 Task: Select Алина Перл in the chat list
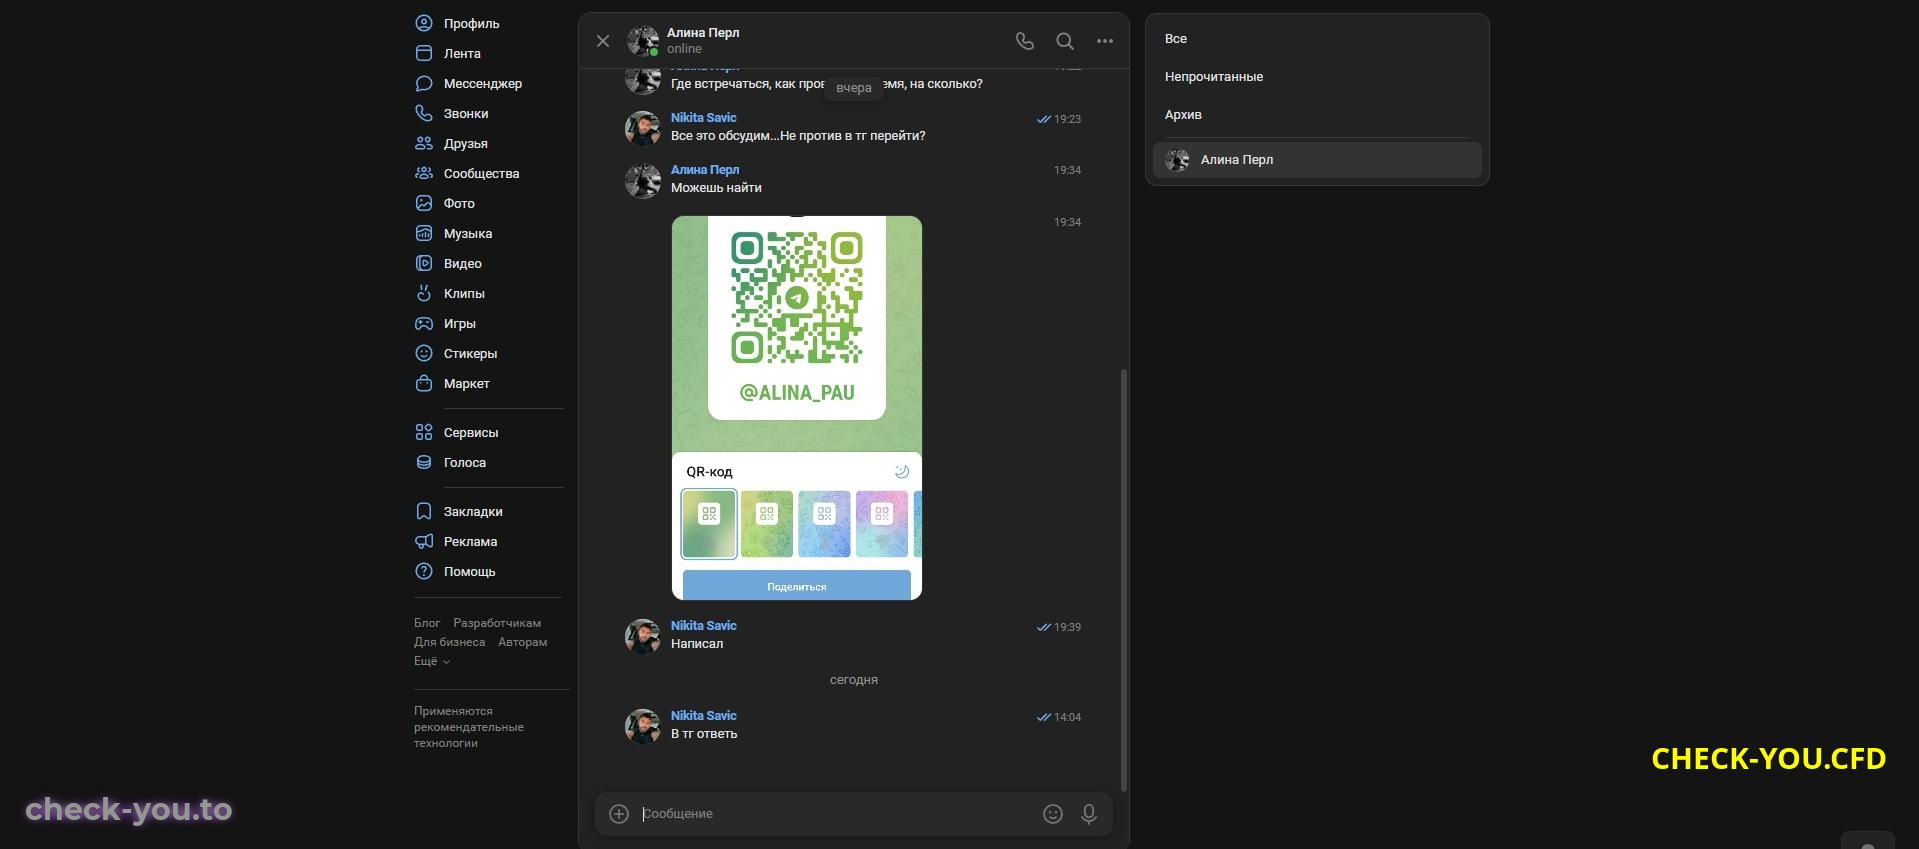coord(1317,160)
